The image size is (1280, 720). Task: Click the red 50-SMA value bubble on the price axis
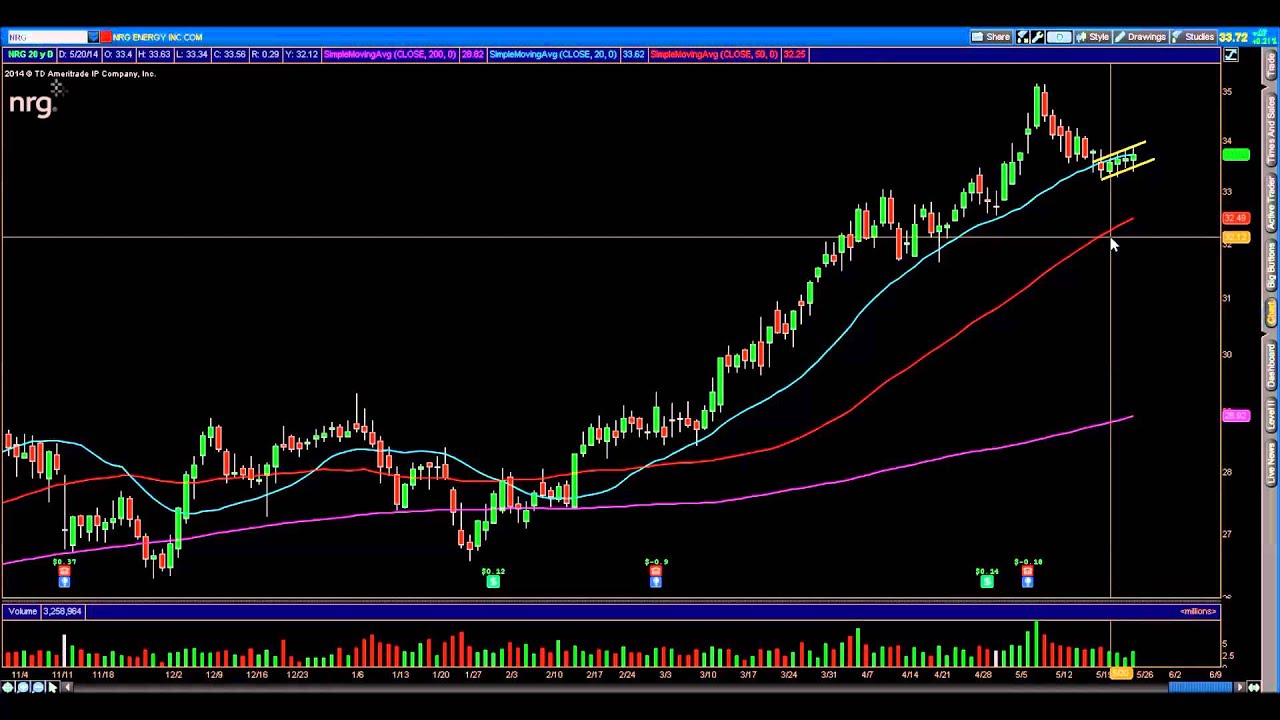(x=1236, y=218)
